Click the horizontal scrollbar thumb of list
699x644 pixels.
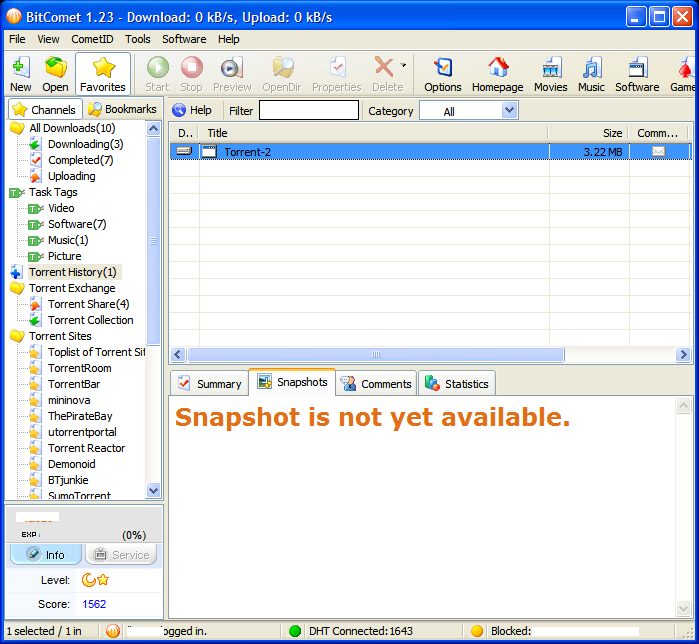click(x=376, y=355)
